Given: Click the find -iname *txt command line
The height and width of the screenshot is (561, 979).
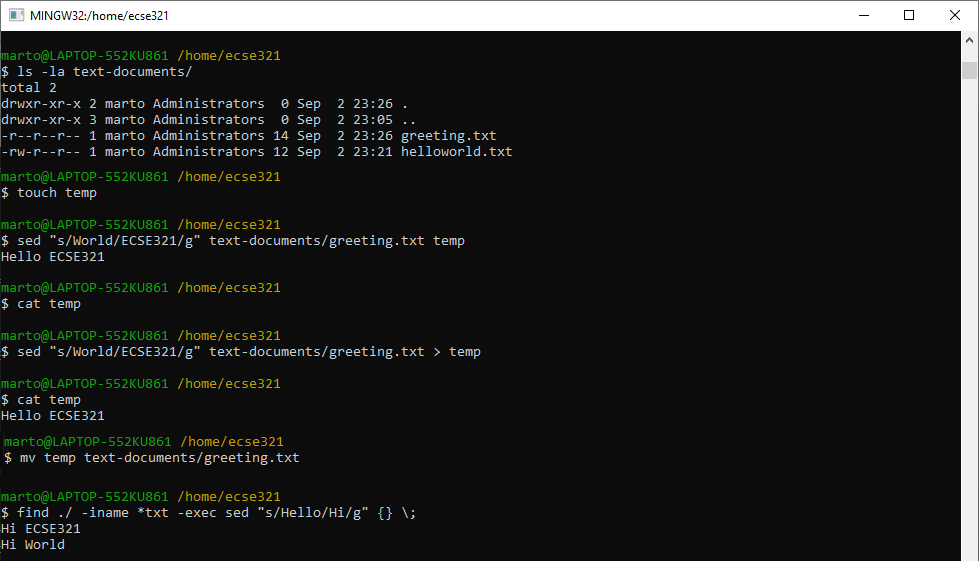Looking at the screenshot, I should tap(209, 513).
